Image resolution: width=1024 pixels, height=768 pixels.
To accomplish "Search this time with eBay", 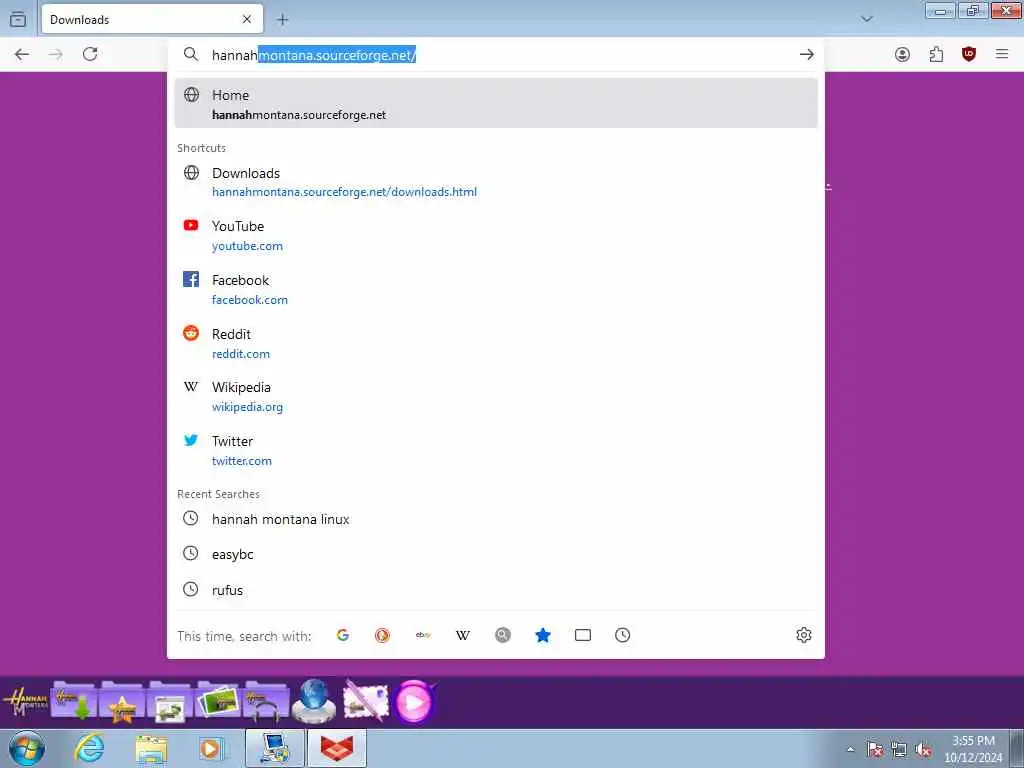I will 423,635.
